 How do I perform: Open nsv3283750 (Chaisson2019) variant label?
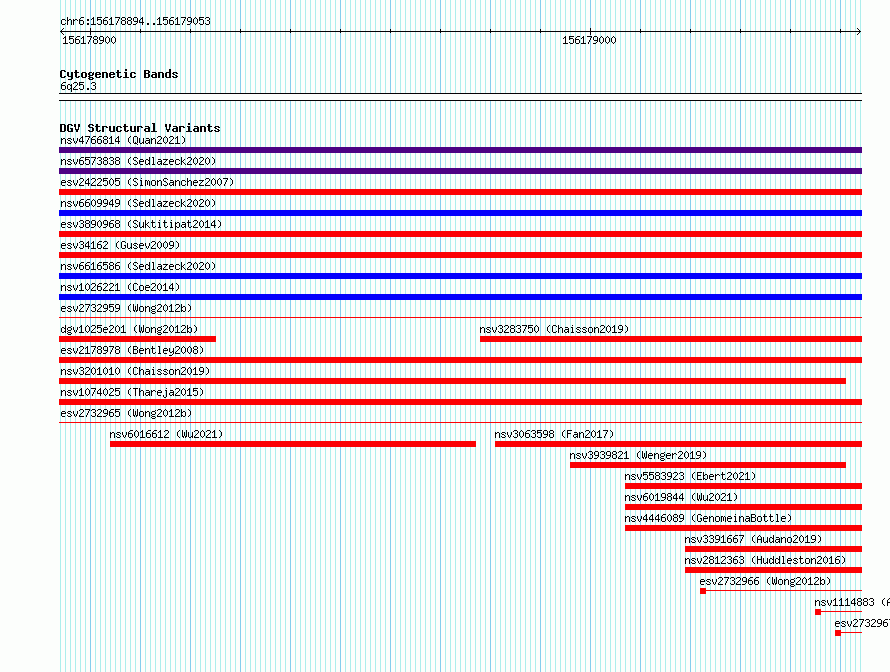pyautogui.click(x=554, y=329)
